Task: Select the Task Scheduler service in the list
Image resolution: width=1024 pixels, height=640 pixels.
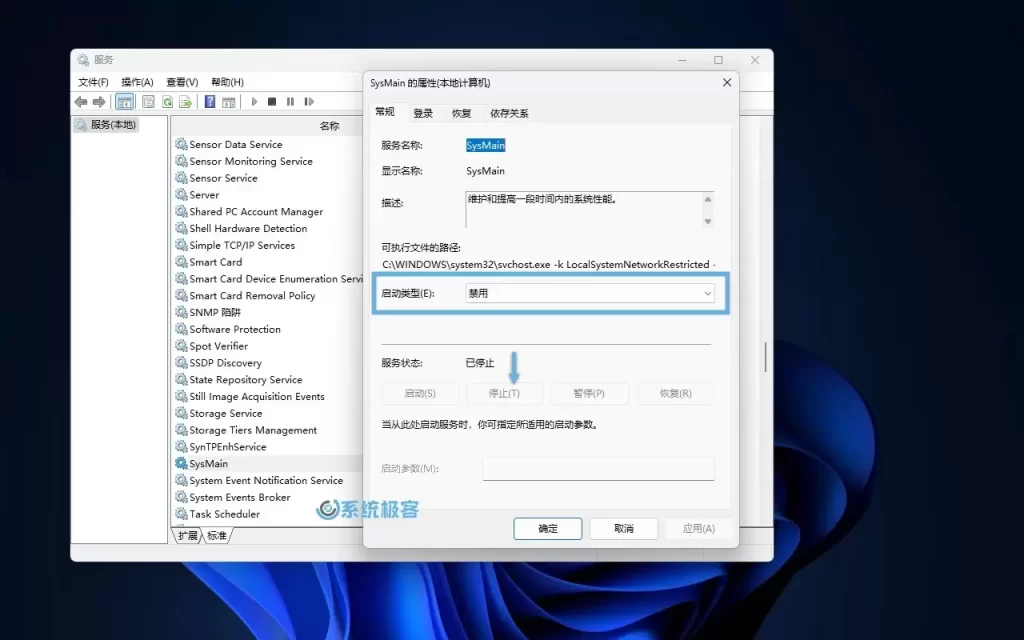Action: (224, 513)
